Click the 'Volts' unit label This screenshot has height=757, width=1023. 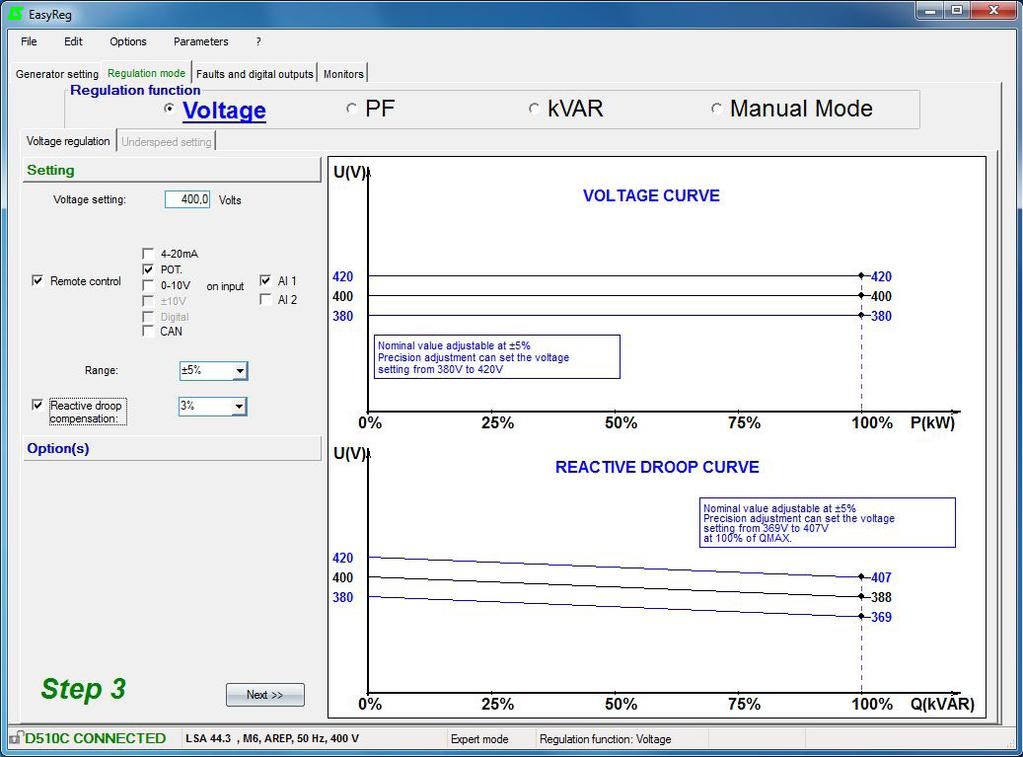[230, 200]
